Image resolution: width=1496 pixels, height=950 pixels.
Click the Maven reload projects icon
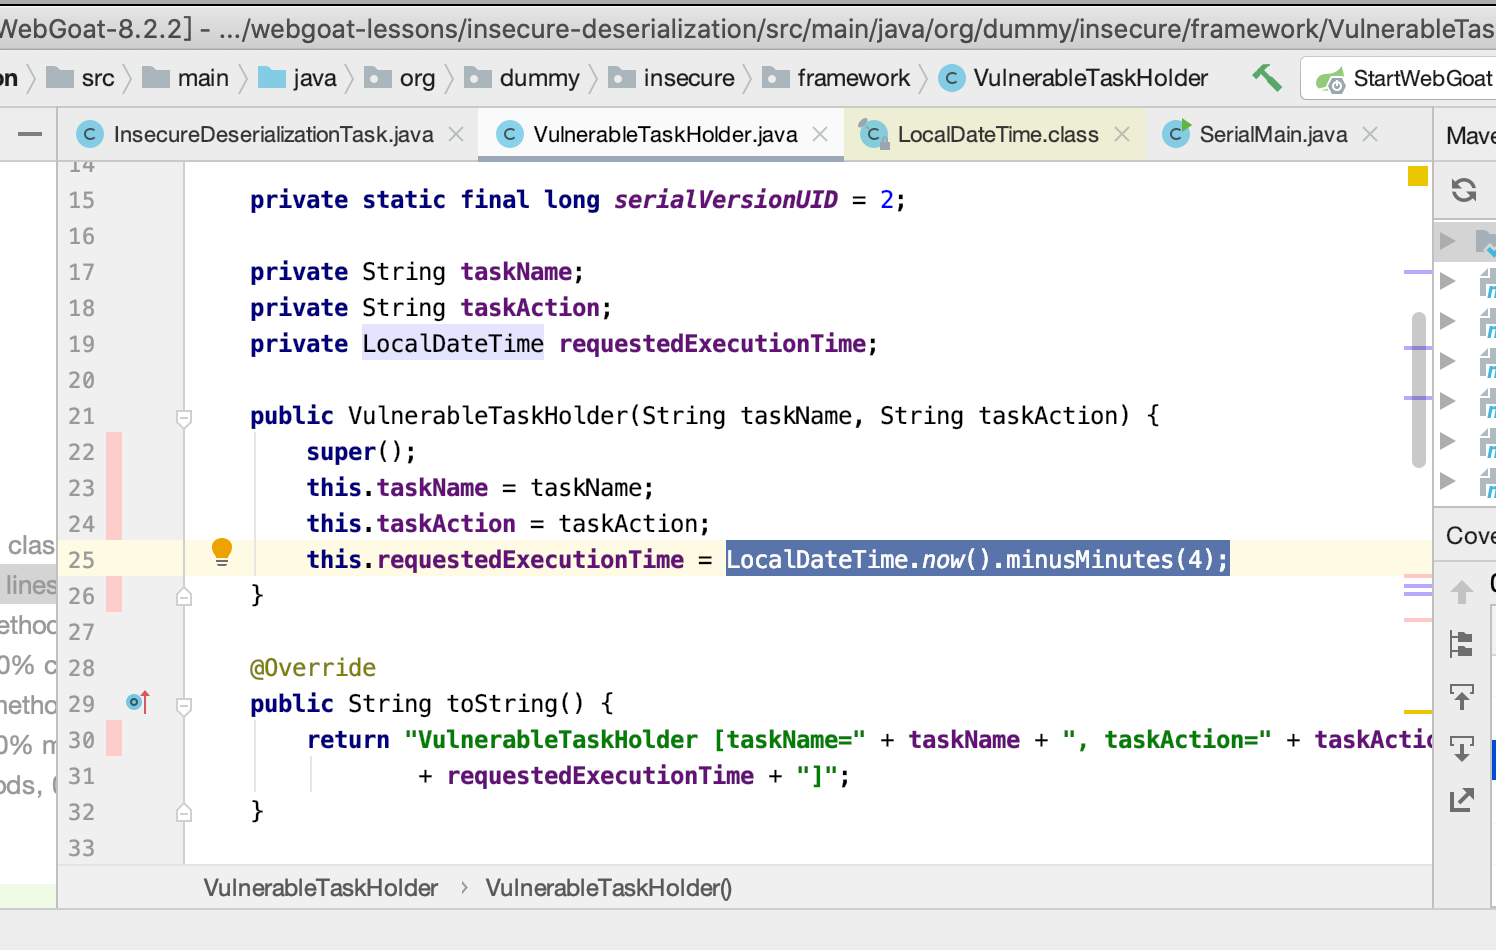(x=1464, y=190)
